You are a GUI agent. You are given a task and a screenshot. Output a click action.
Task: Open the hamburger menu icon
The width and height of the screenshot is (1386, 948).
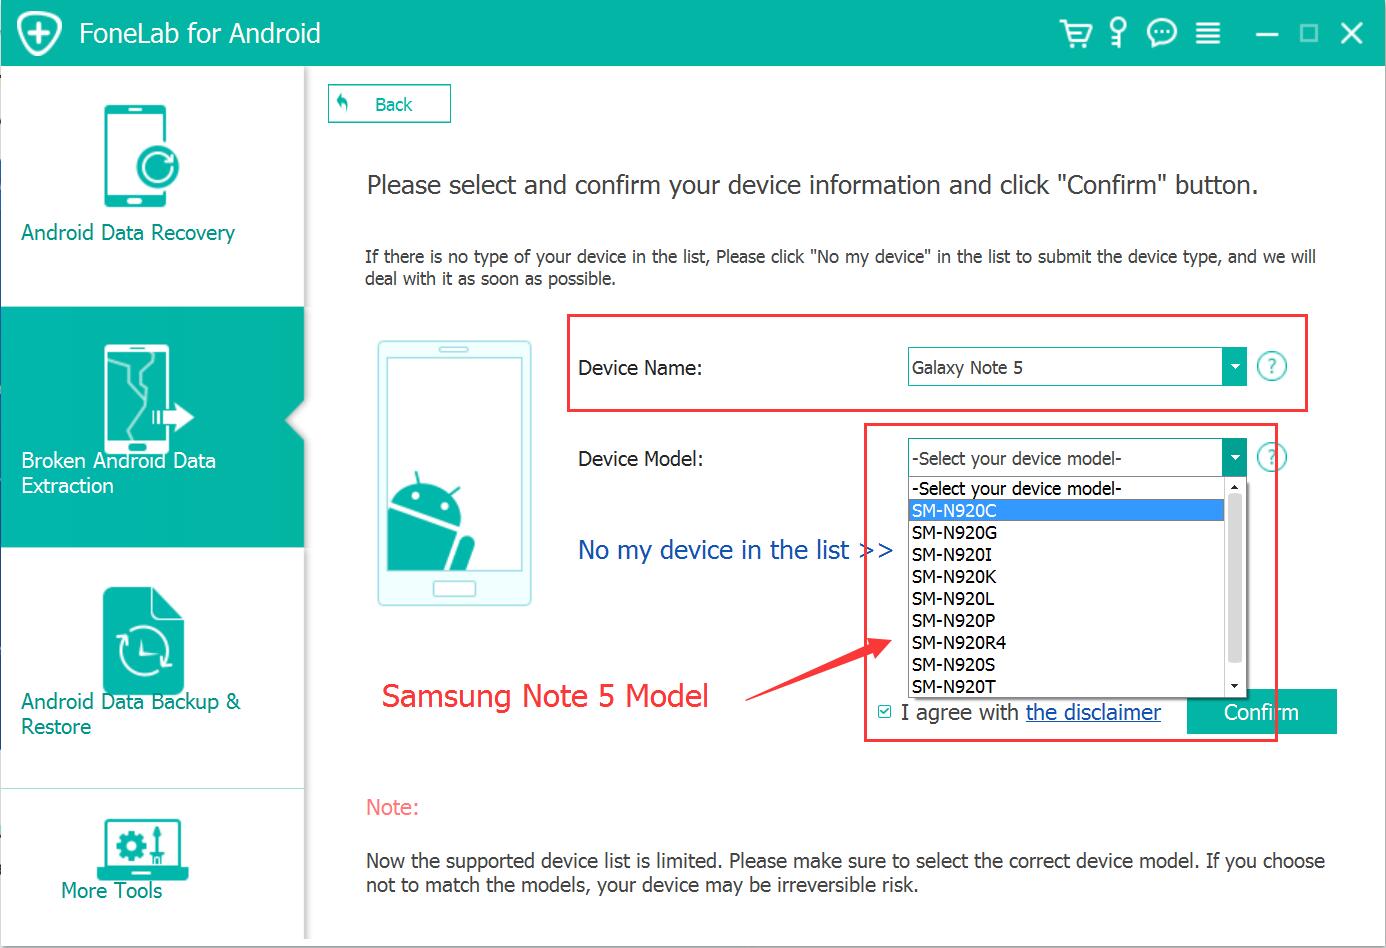pyautogui.click(x=1208, y=34)
